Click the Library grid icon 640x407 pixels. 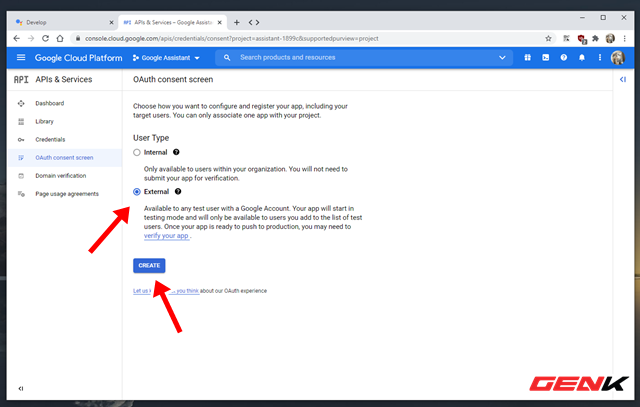[x=21, y=121]
